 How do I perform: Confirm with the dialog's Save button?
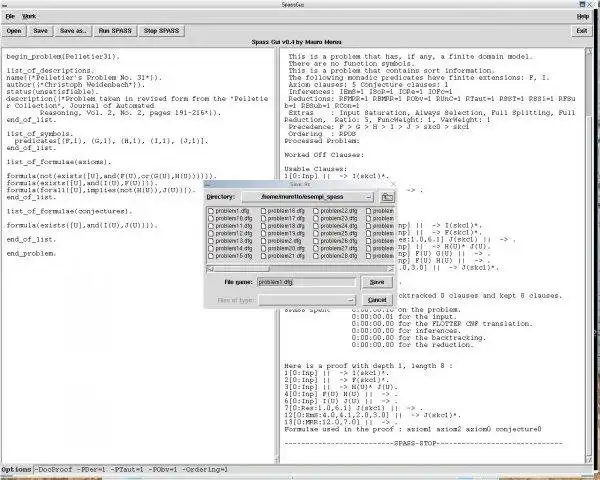coord(377,282)
